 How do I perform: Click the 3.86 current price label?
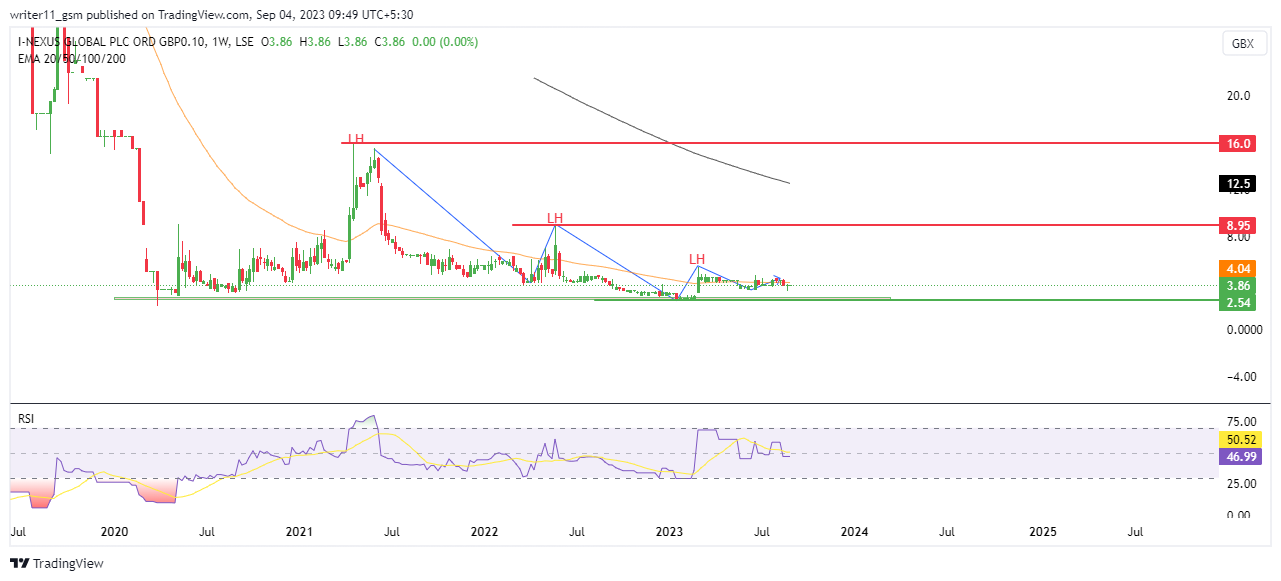[1239, 285]
